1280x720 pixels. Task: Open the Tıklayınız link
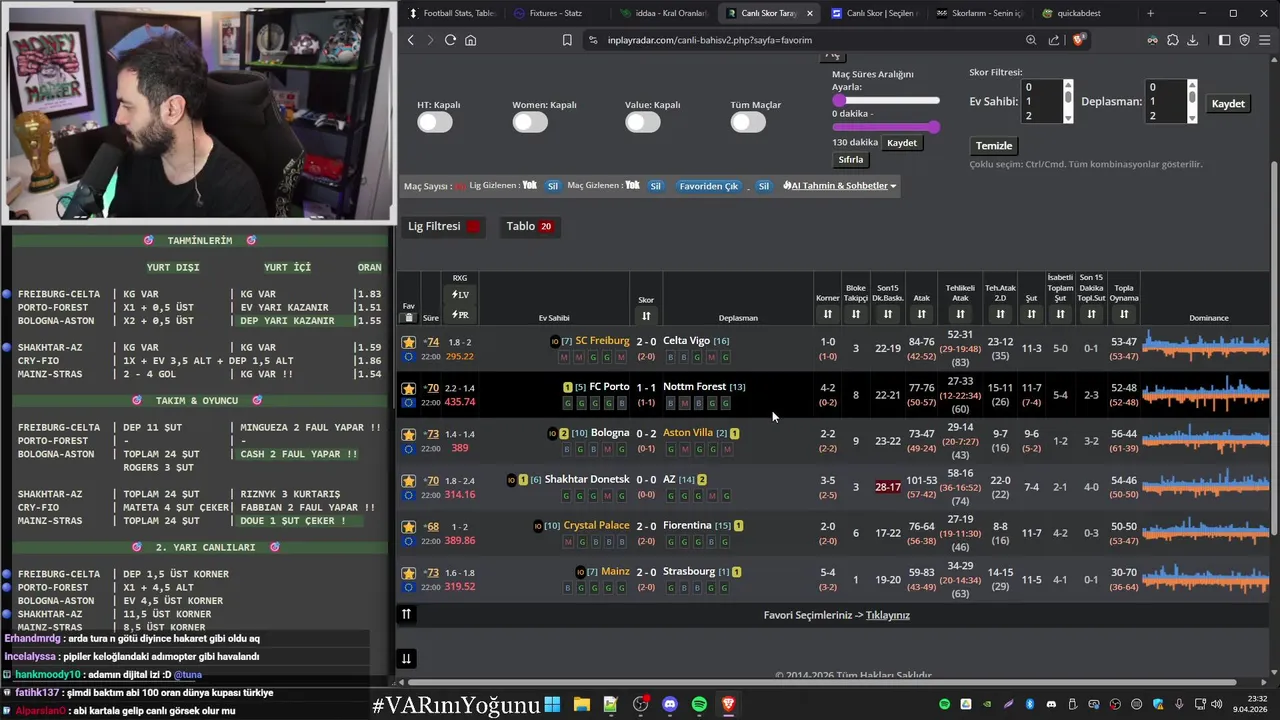click(x=888, y=615)
